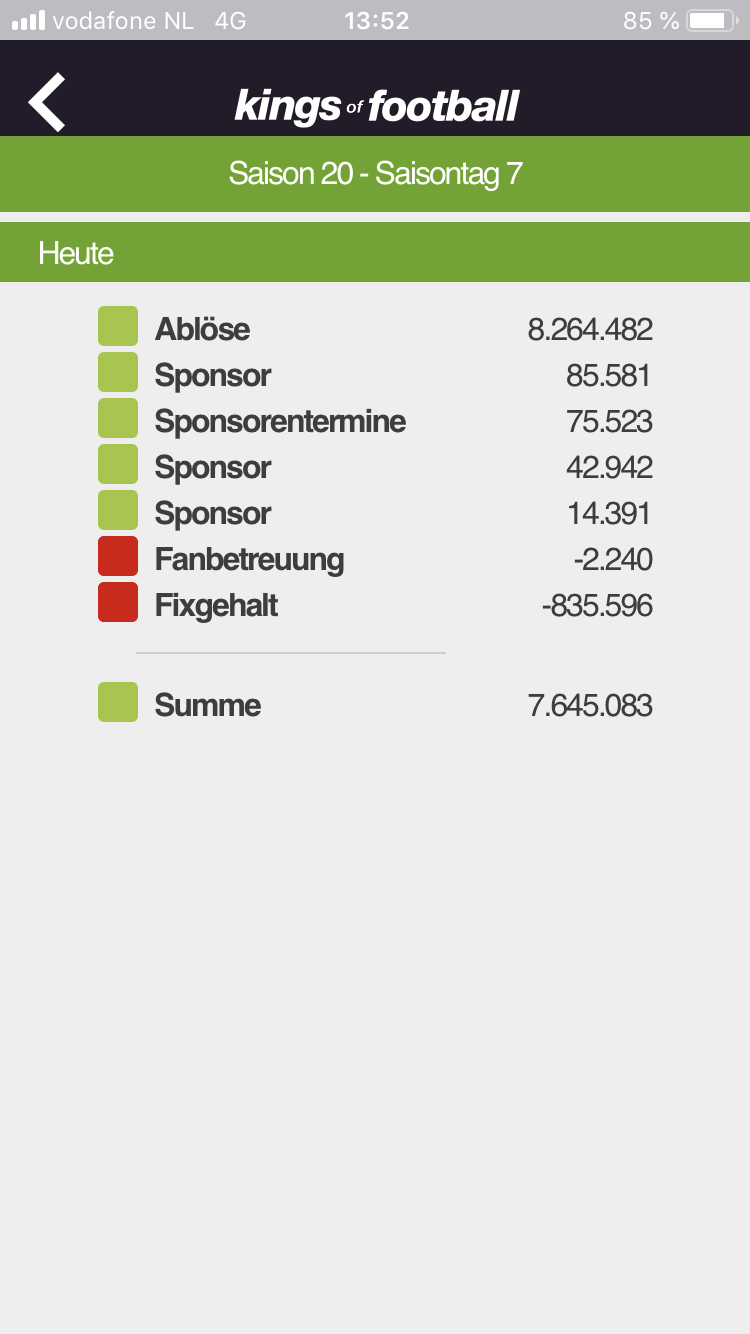Open the Ablöse entry
Viewport: 750px width, 1334px height.
pyautogui.click(x=375, y=328)
